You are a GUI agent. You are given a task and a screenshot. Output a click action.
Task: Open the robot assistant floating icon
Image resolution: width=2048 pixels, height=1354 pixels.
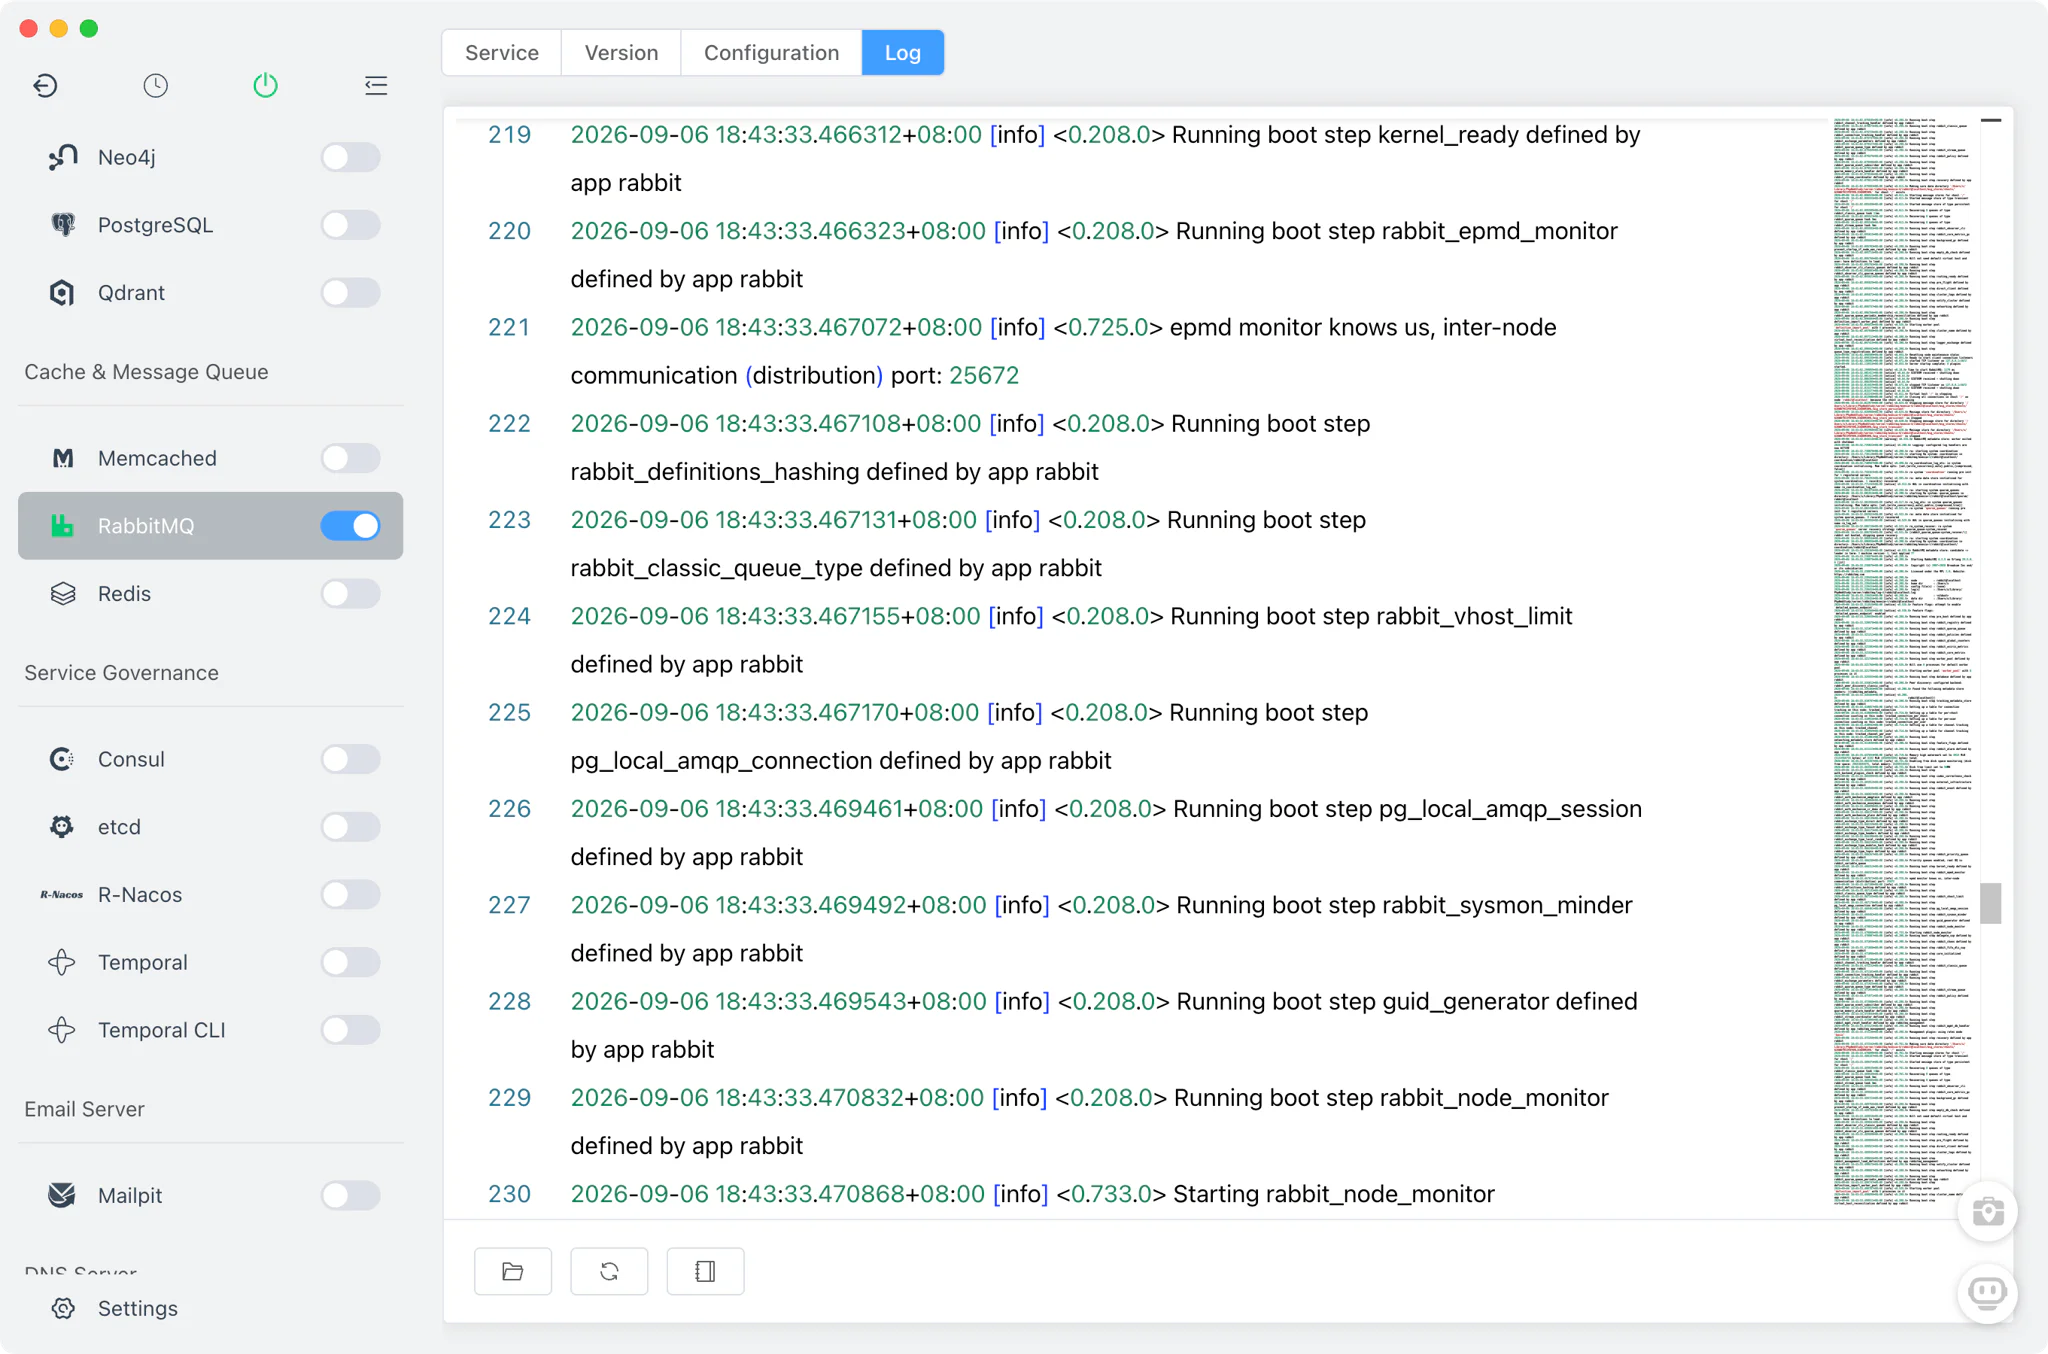(x=1987, y=1293)
